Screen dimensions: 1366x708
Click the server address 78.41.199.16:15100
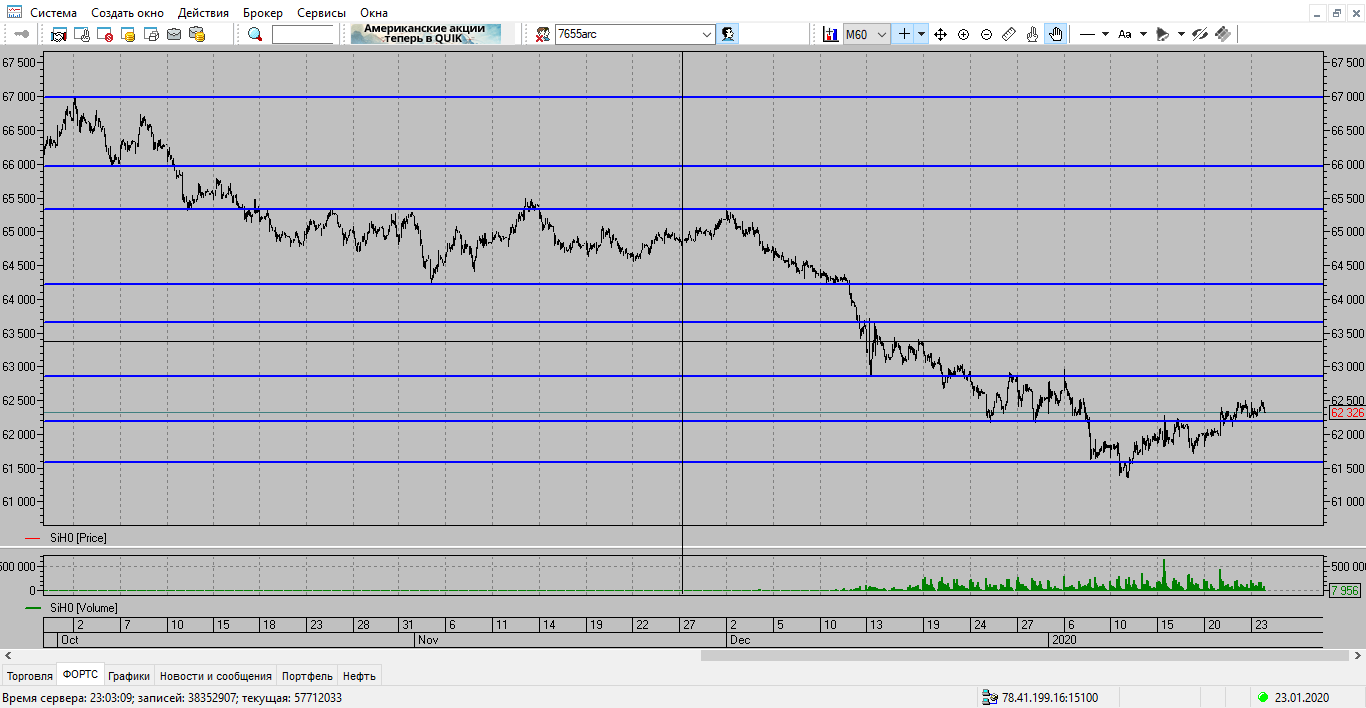tap(1050, 698)
